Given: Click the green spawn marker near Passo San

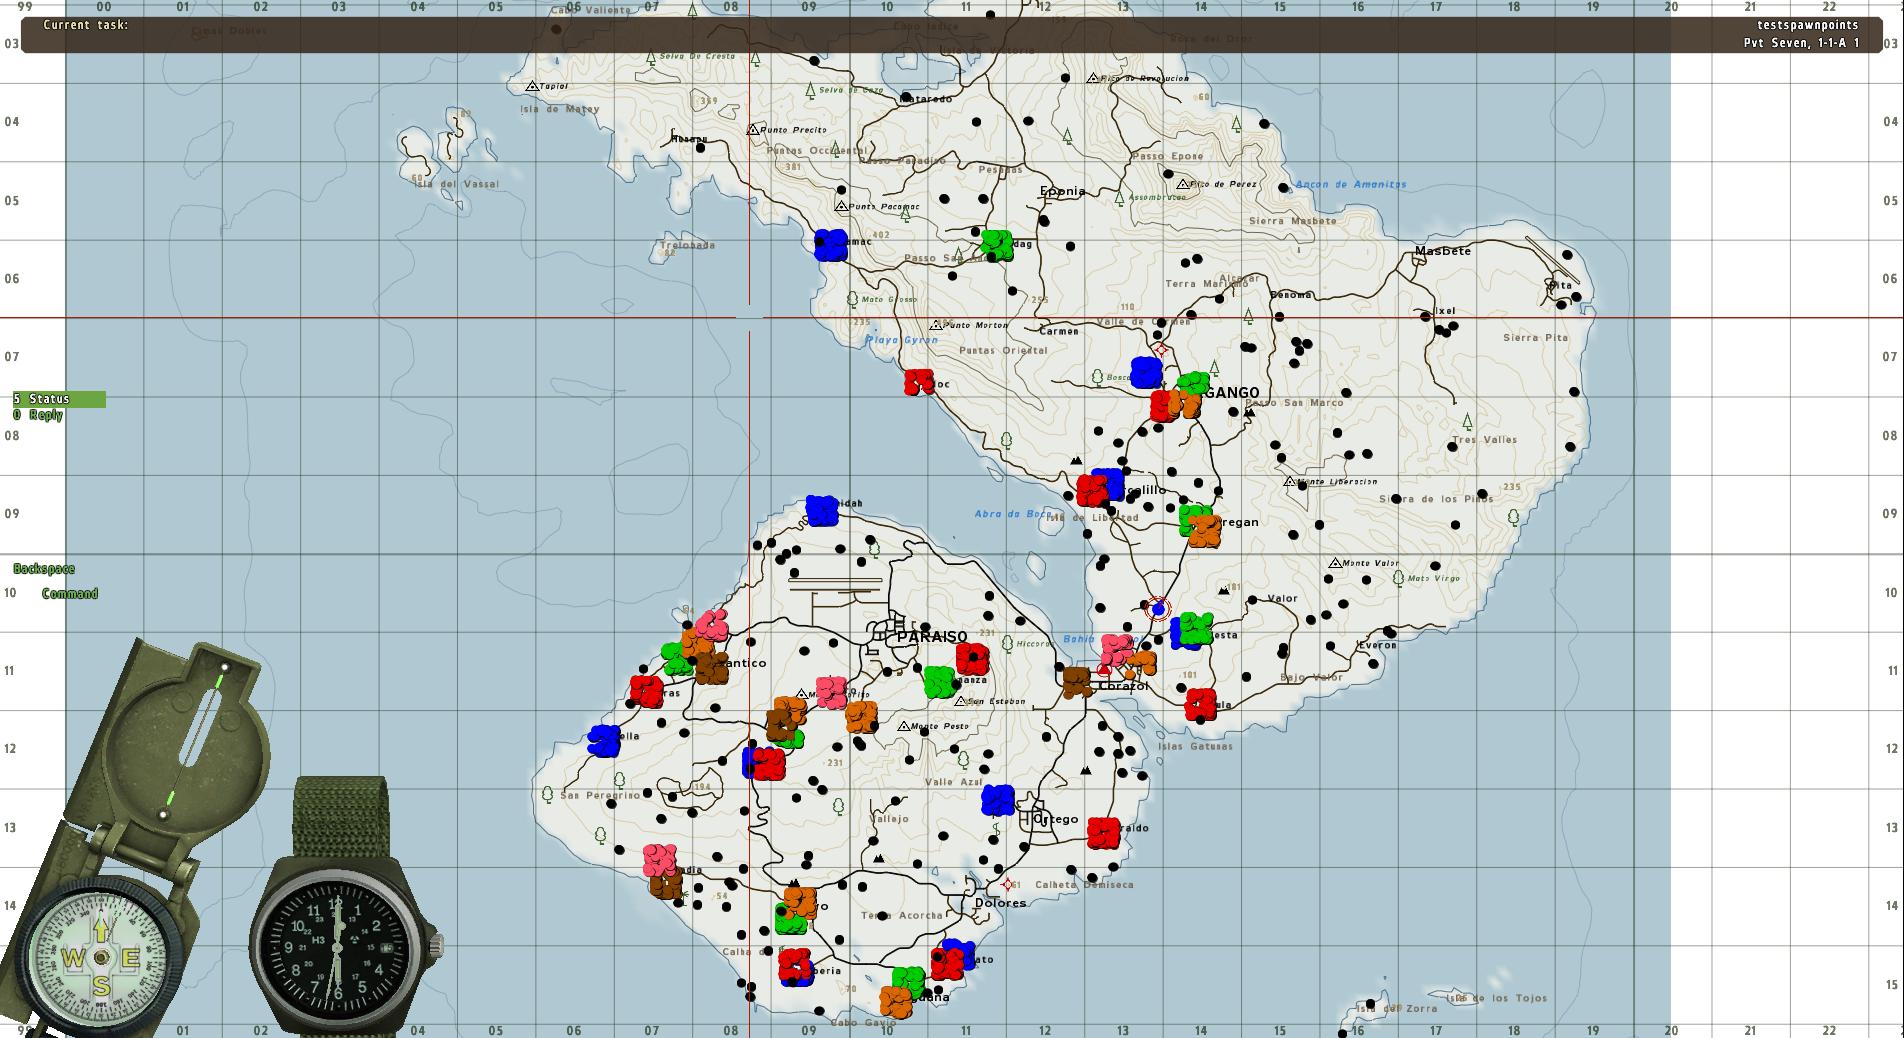Looking at the screenshot, I should [x=996, y=245].
